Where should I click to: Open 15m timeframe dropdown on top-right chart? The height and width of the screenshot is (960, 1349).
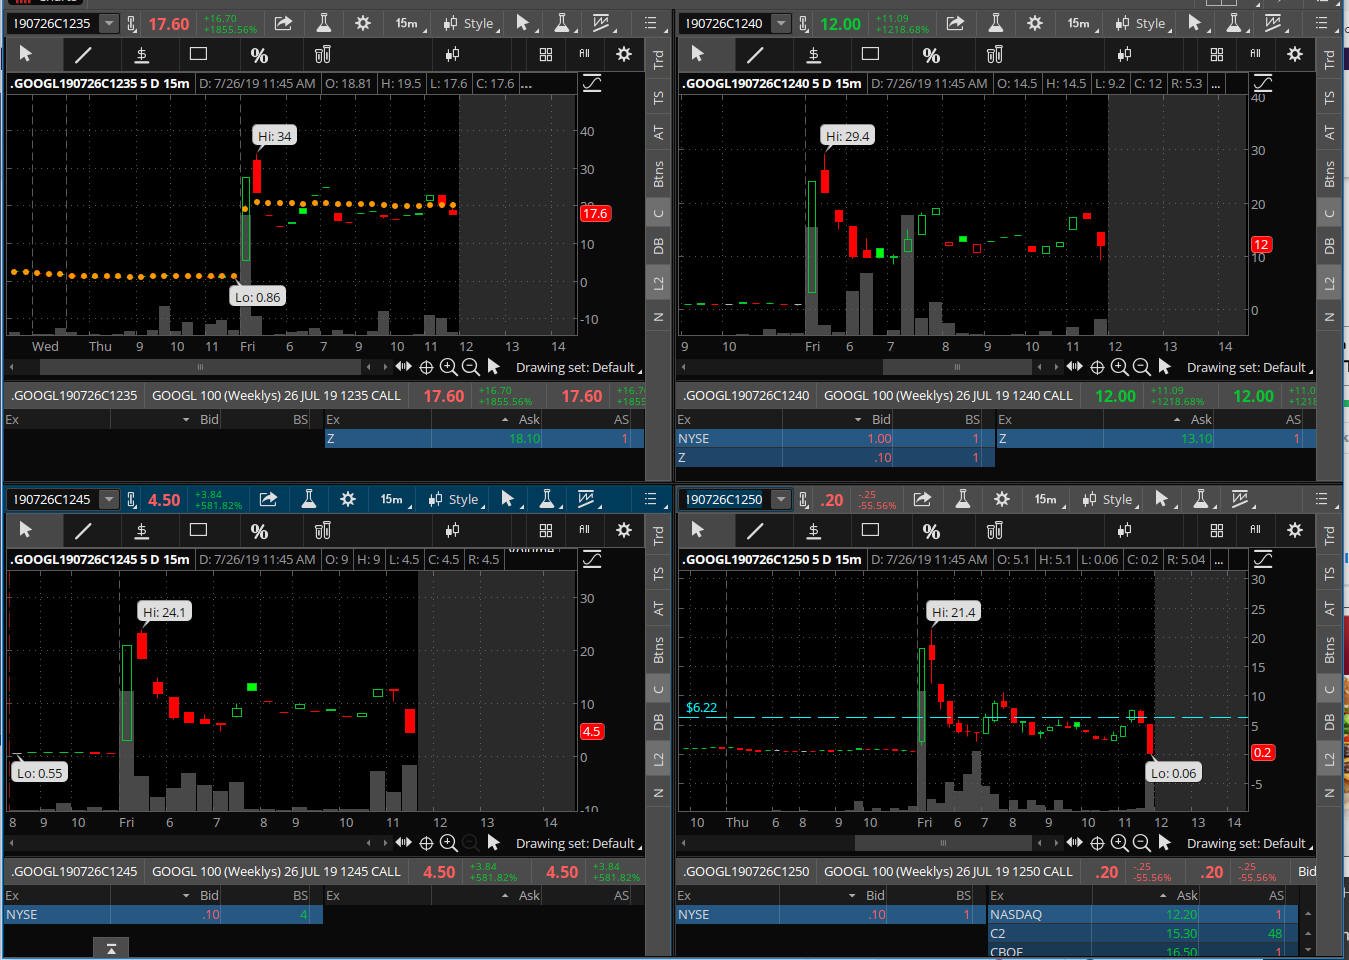point(1079,23)
